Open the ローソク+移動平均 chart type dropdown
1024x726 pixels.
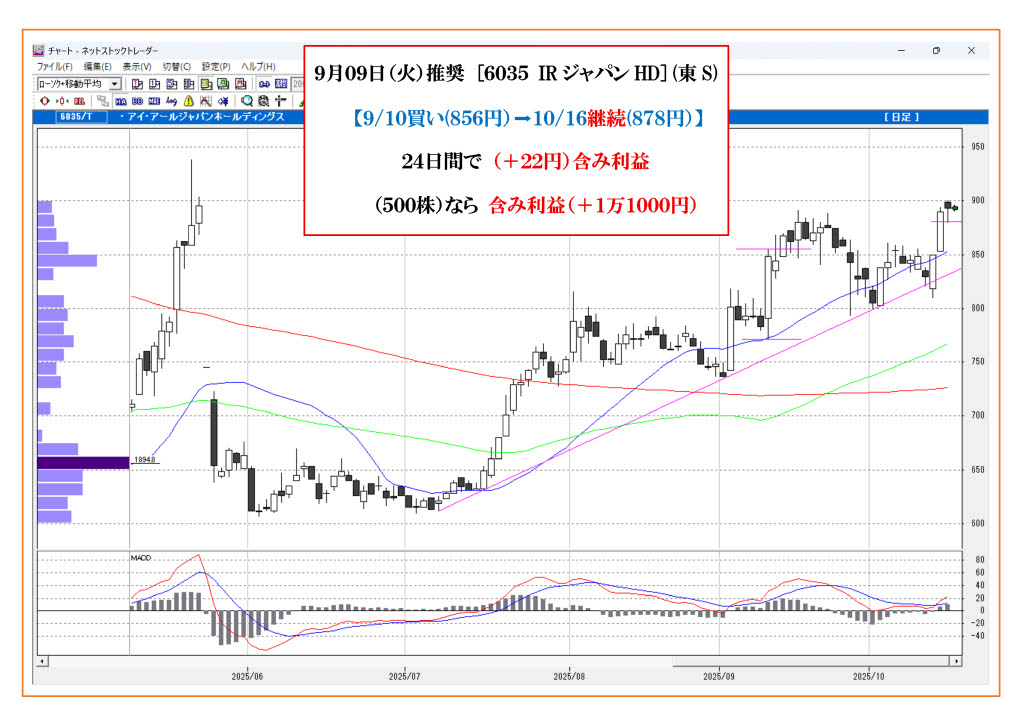coord(115,84)
